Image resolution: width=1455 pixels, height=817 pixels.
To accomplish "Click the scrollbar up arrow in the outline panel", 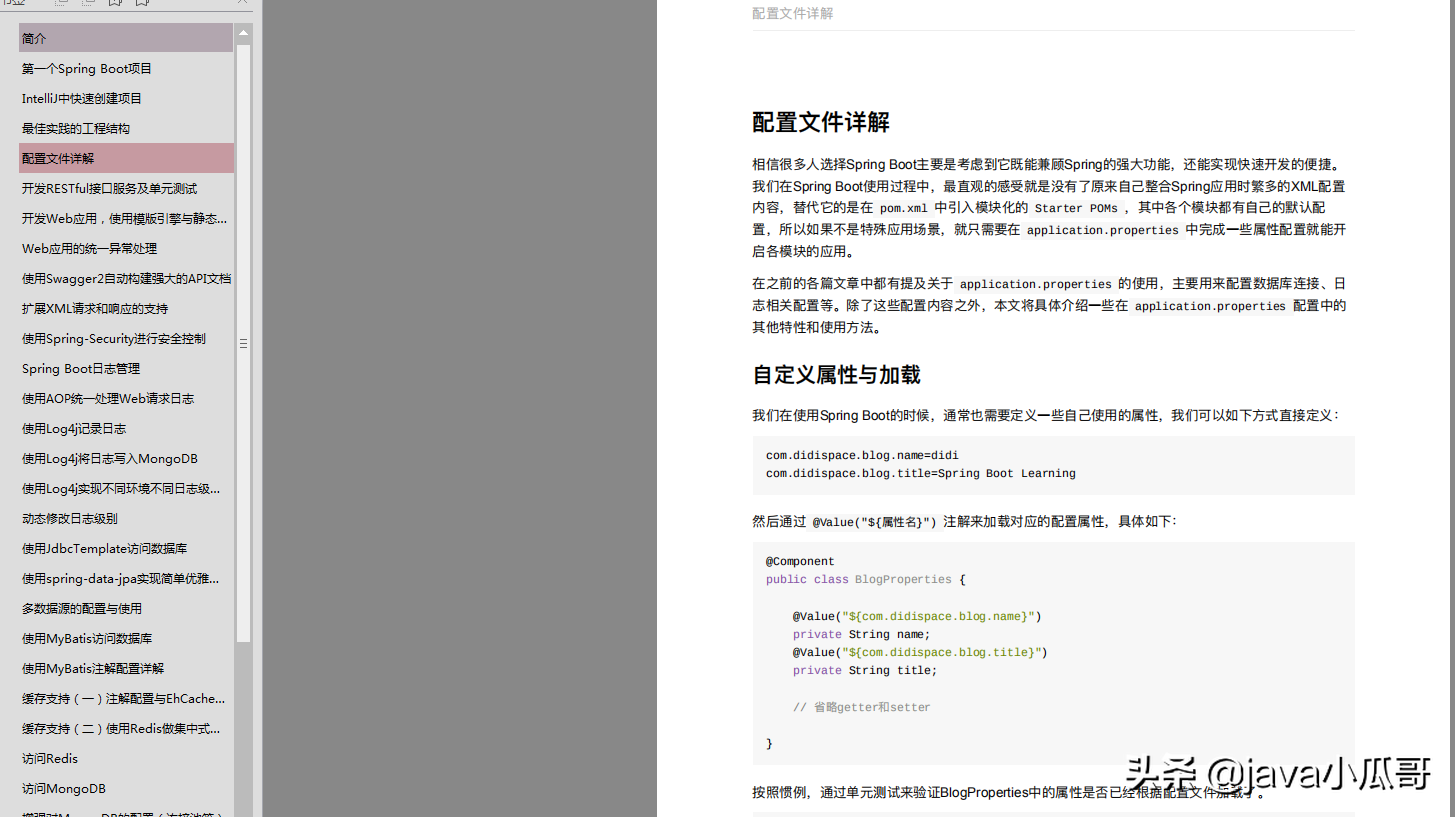I will coord(242,33).
